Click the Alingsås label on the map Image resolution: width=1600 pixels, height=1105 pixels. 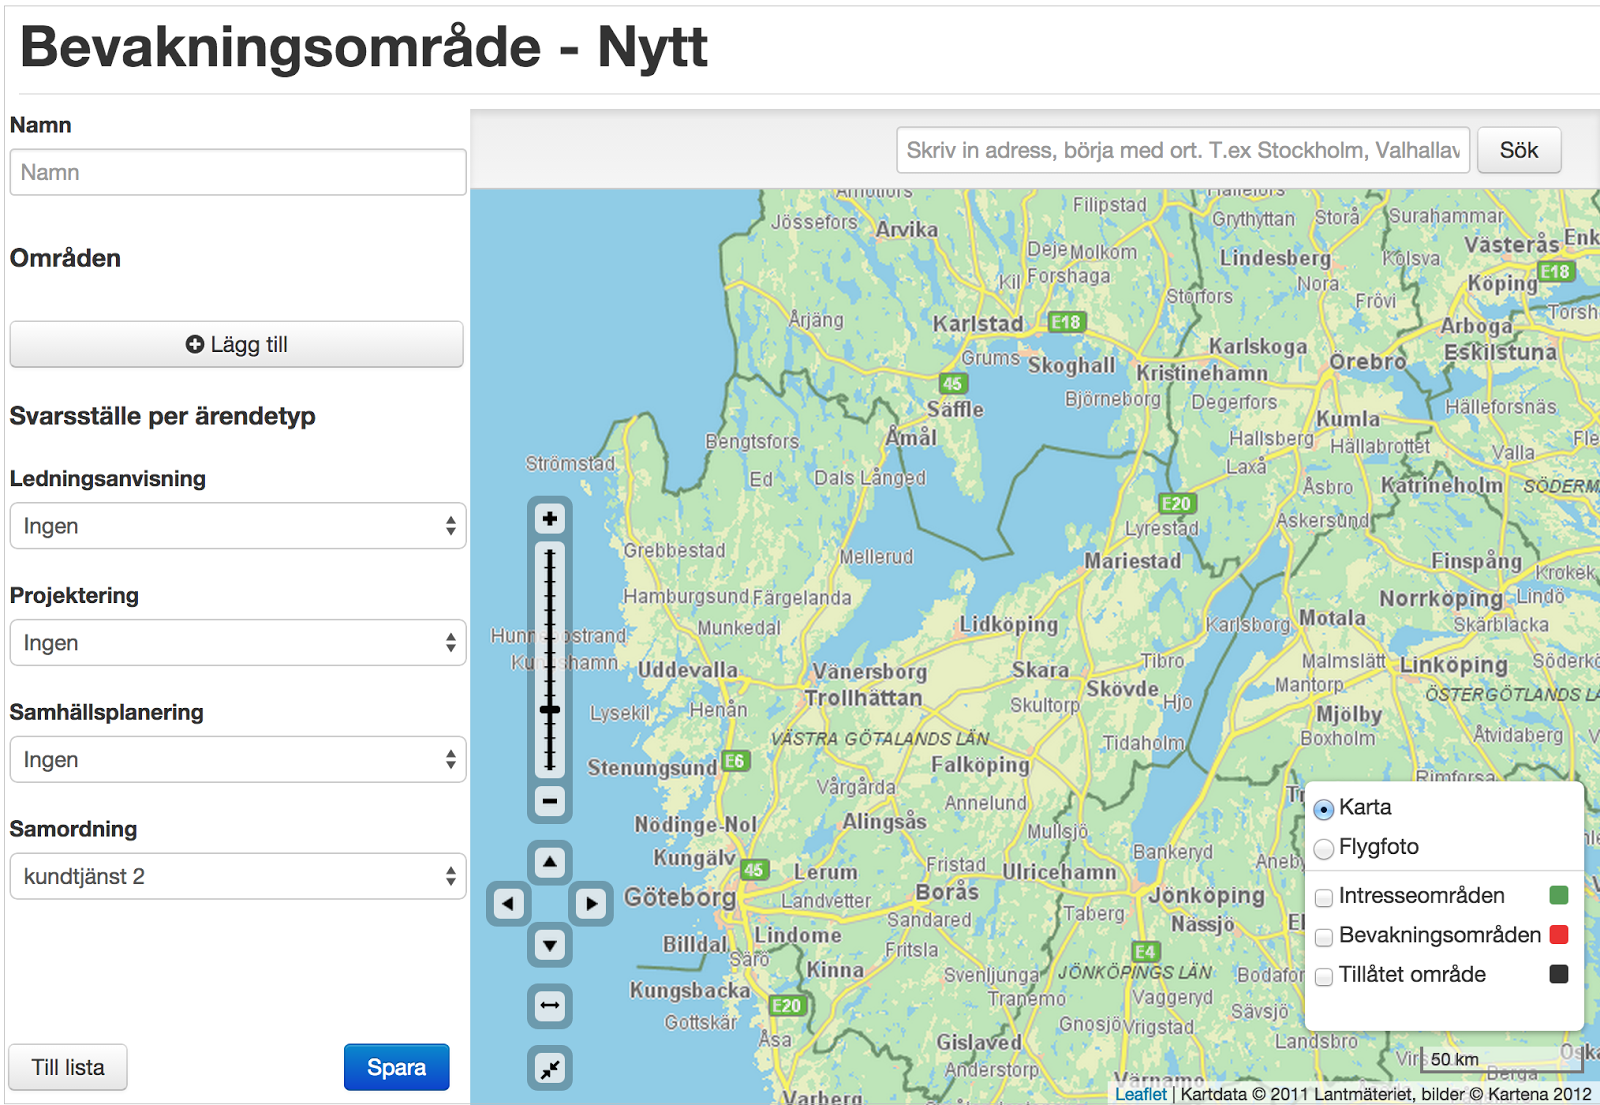click(x=885, y=822)
